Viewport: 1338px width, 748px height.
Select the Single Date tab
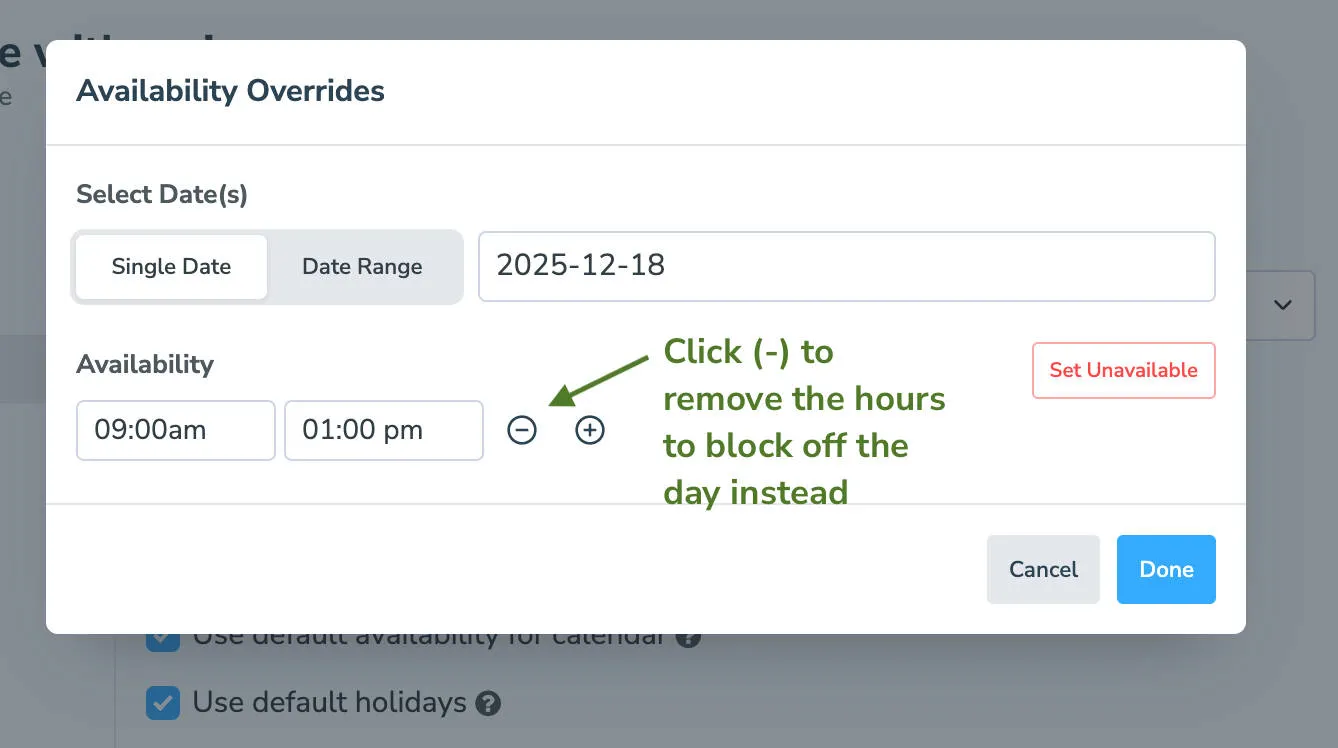[x=170, y=266]
